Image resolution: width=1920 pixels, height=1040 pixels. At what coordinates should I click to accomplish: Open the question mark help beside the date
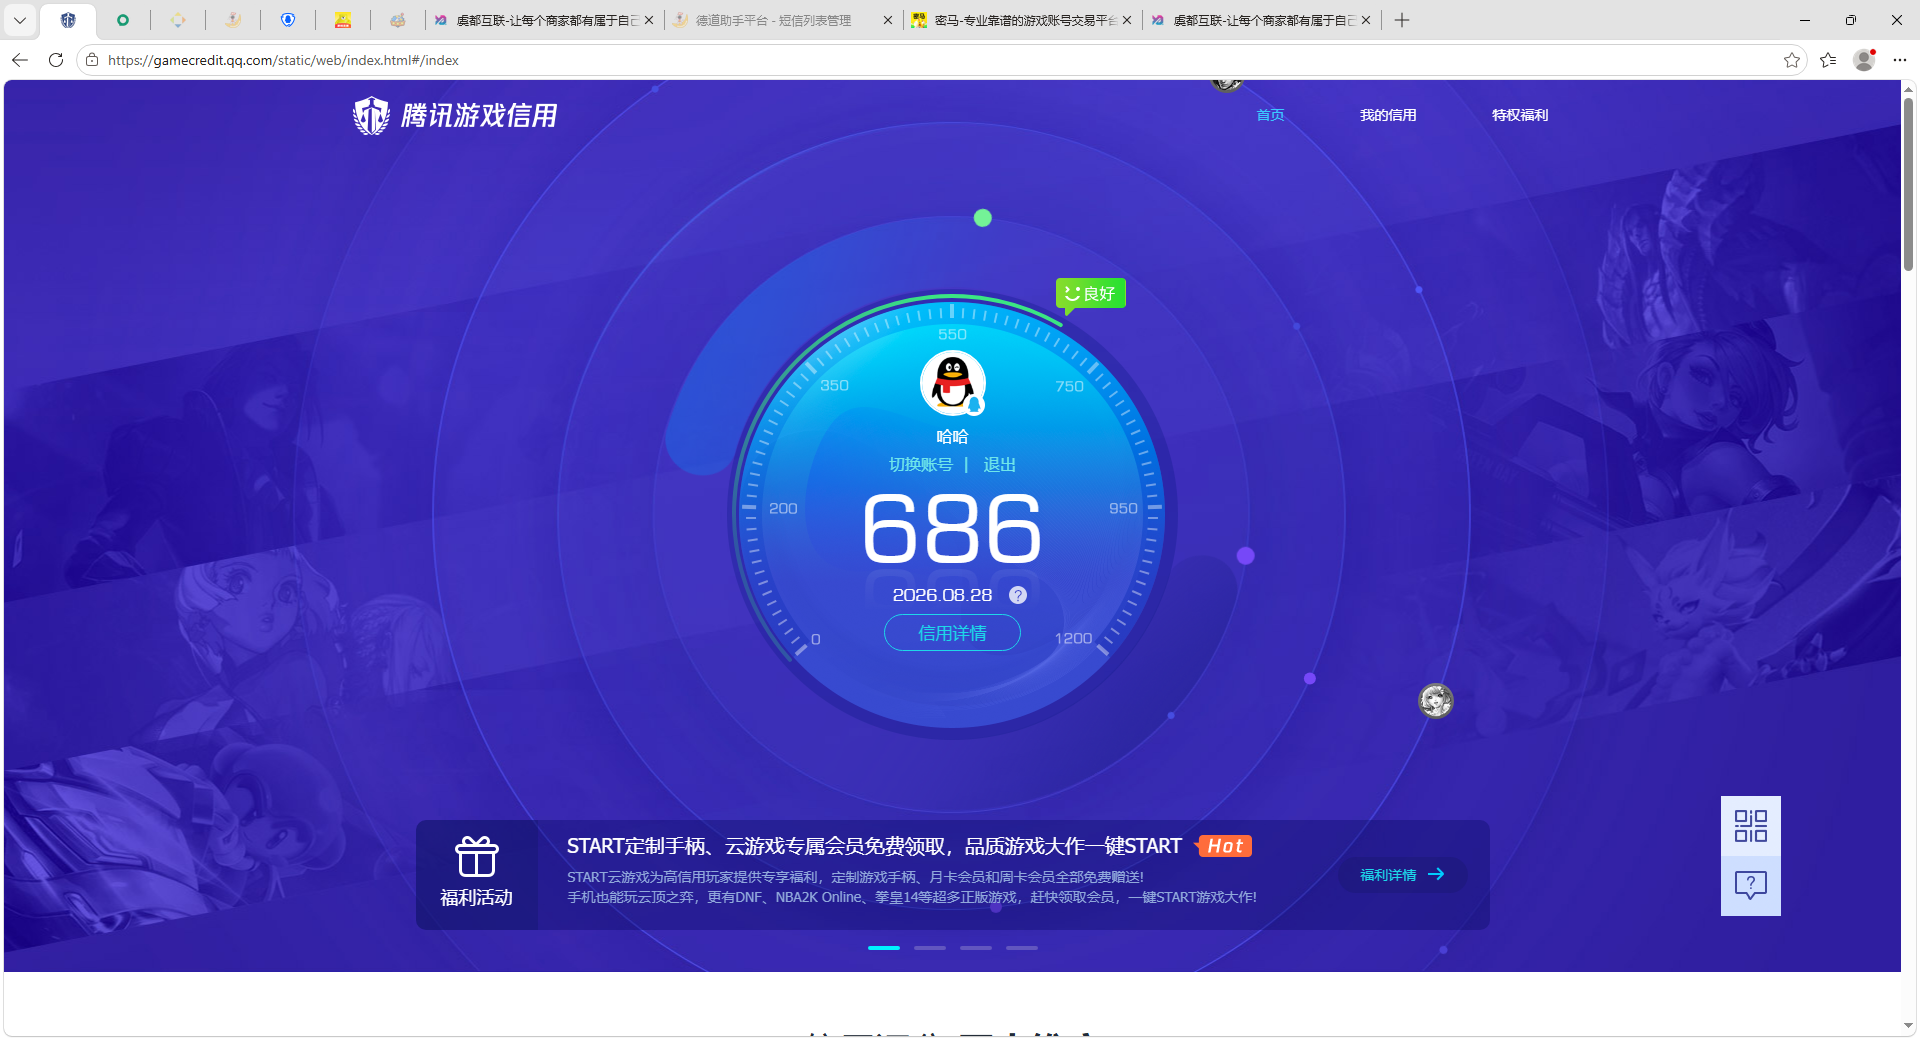point(1018,595)
